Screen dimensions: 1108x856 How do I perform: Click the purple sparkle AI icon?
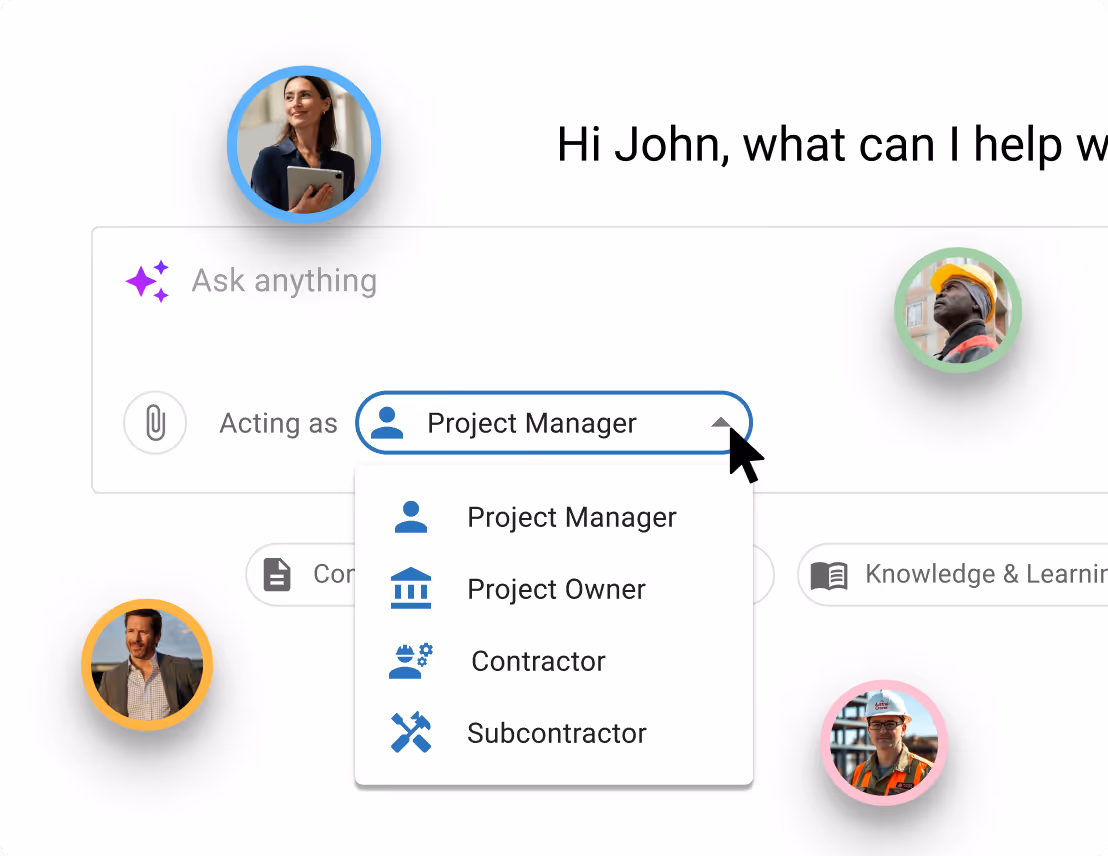coord(146,281)
